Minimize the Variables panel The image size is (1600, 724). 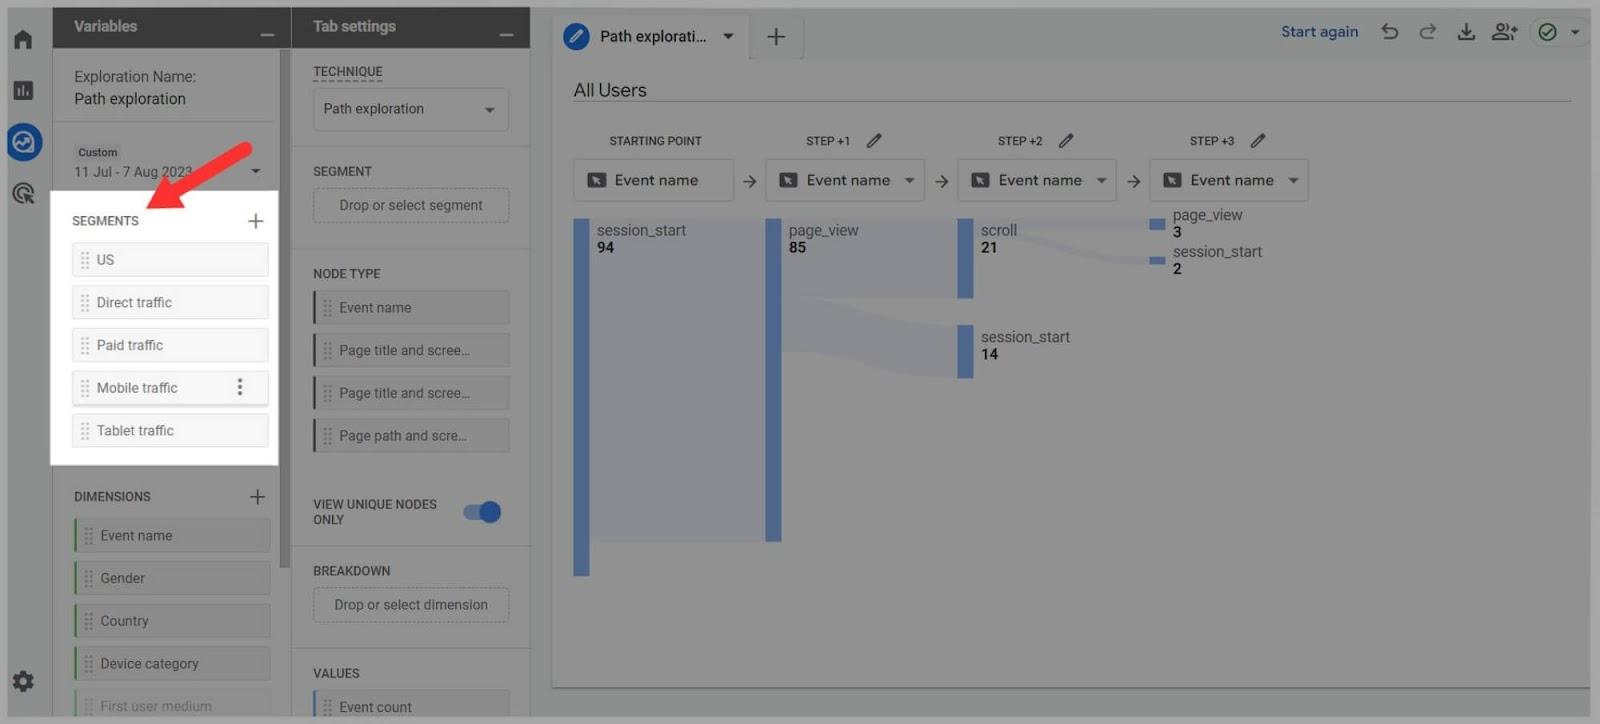(267, 34)
